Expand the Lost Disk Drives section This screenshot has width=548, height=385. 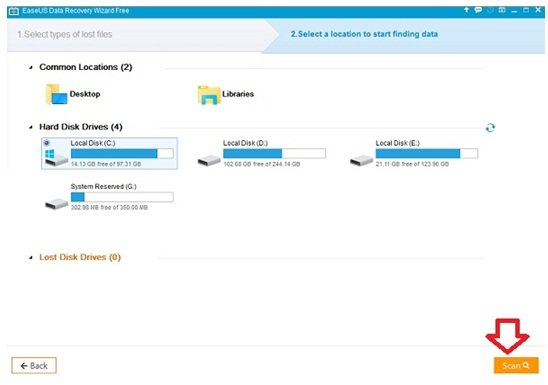[x=31, y=257]
